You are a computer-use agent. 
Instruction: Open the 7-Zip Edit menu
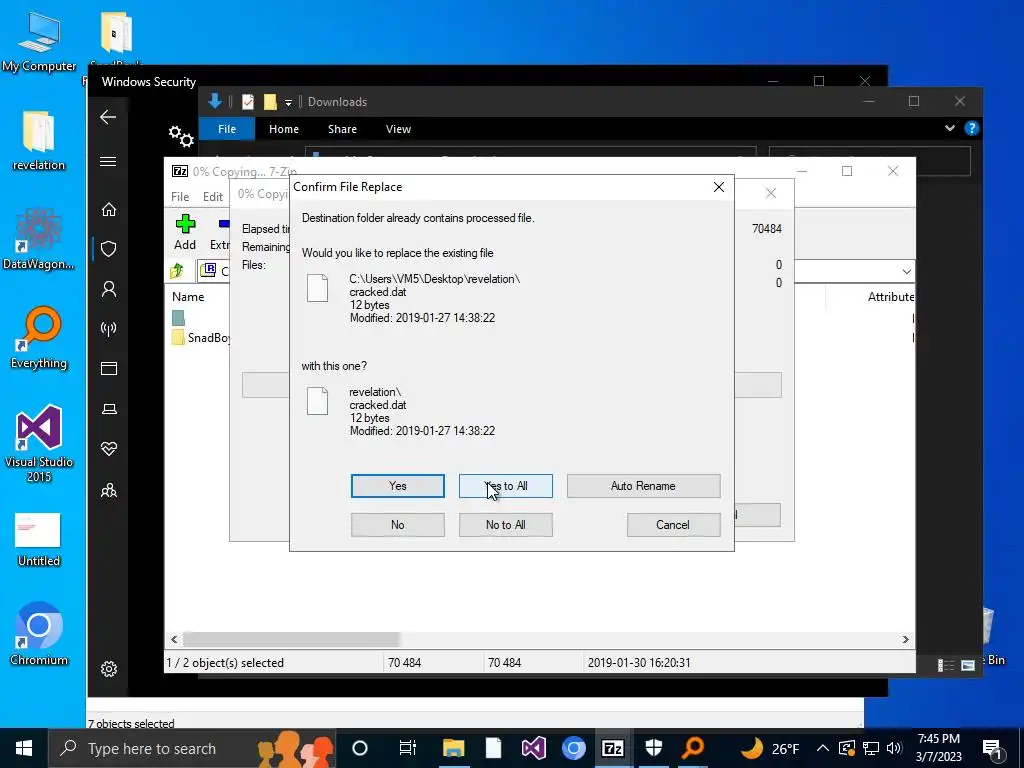[x=212, y=197]
